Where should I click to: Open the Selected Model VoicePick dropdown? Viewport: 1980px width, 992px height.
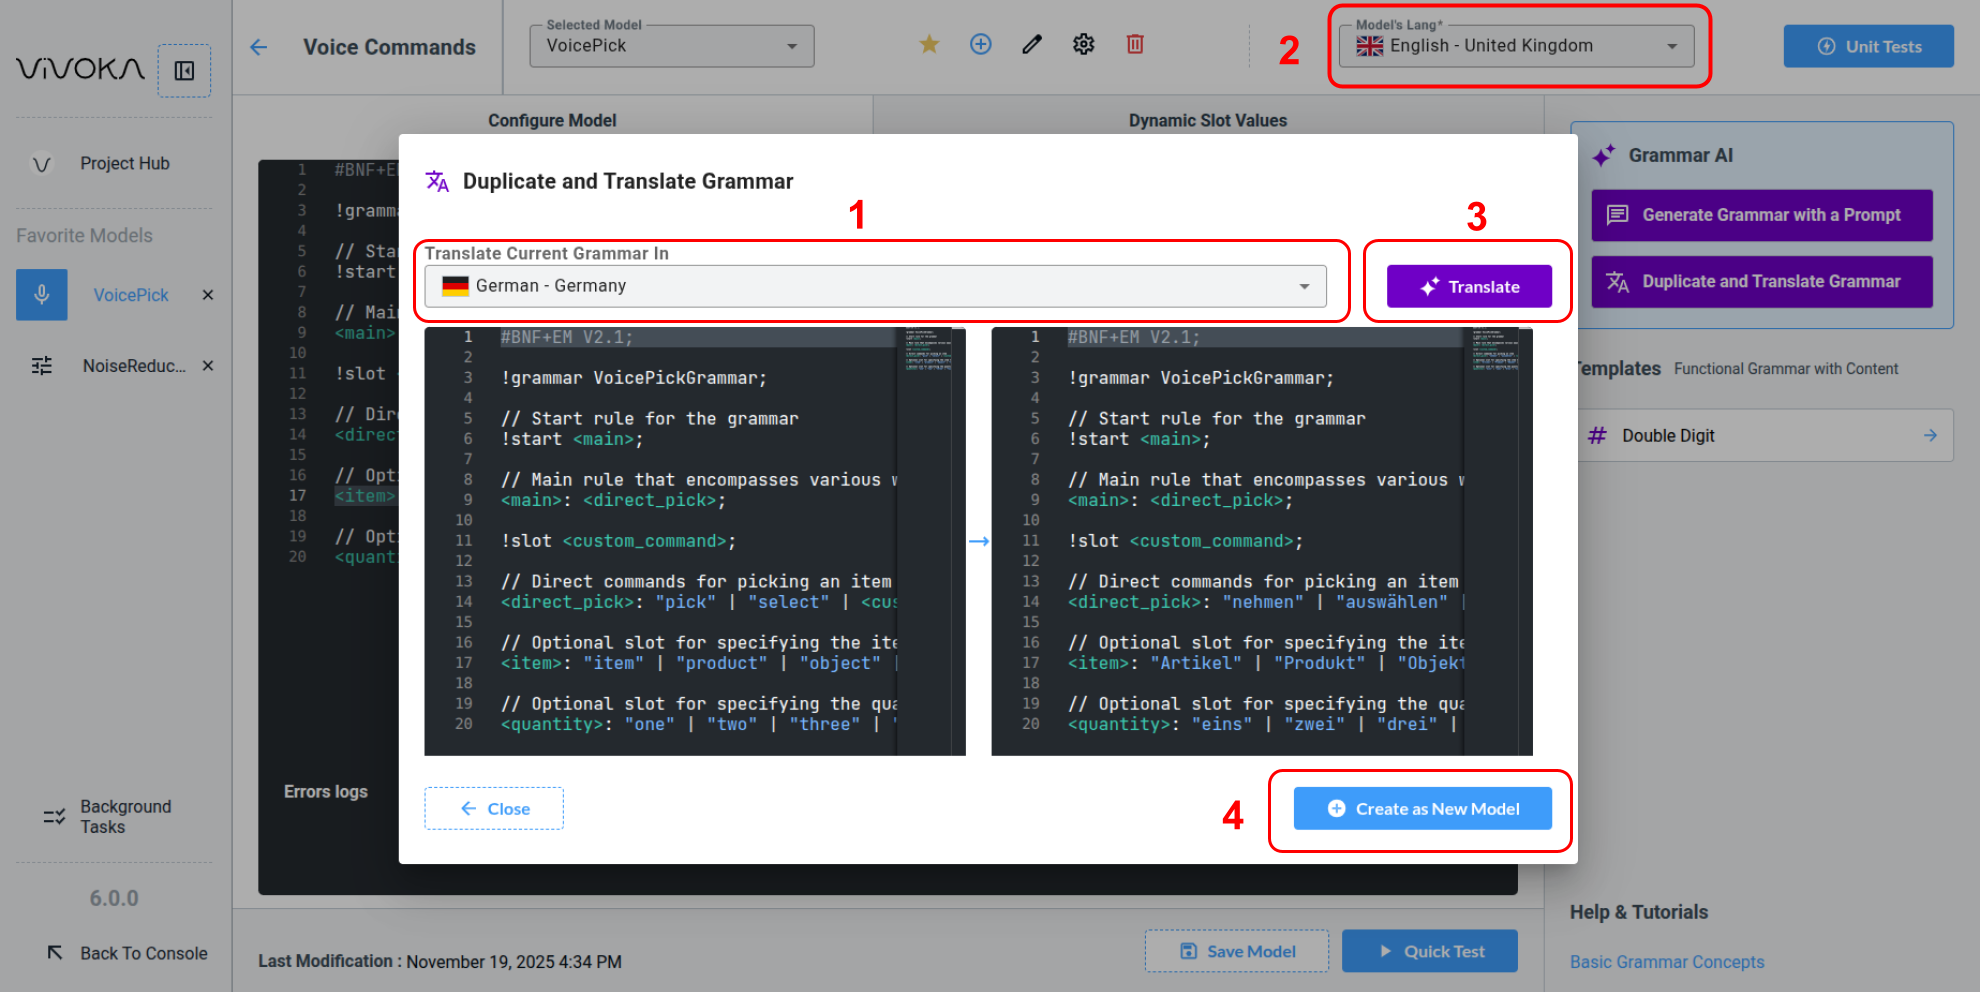tap(671, 46)
